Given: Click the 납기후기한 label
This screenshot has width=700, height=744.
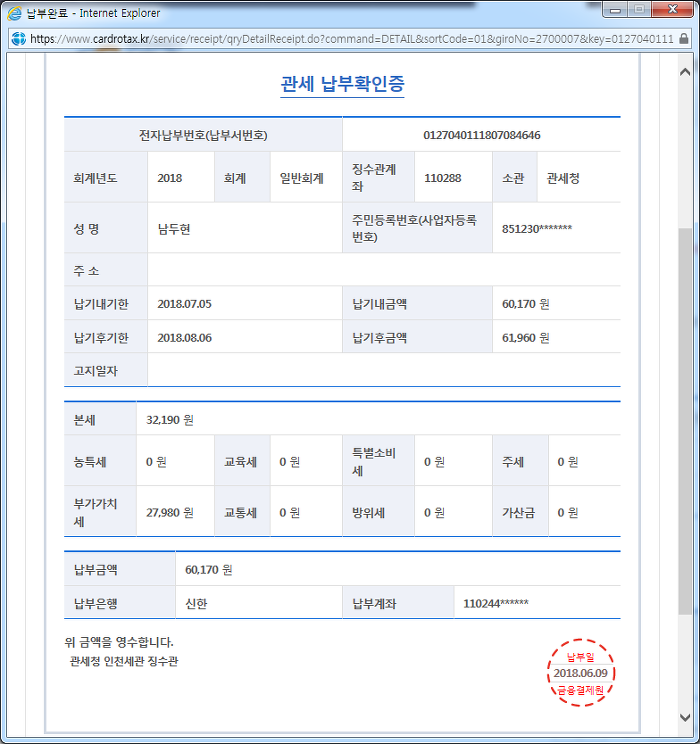Looking at the screenshot, I should tap(101, 338).
